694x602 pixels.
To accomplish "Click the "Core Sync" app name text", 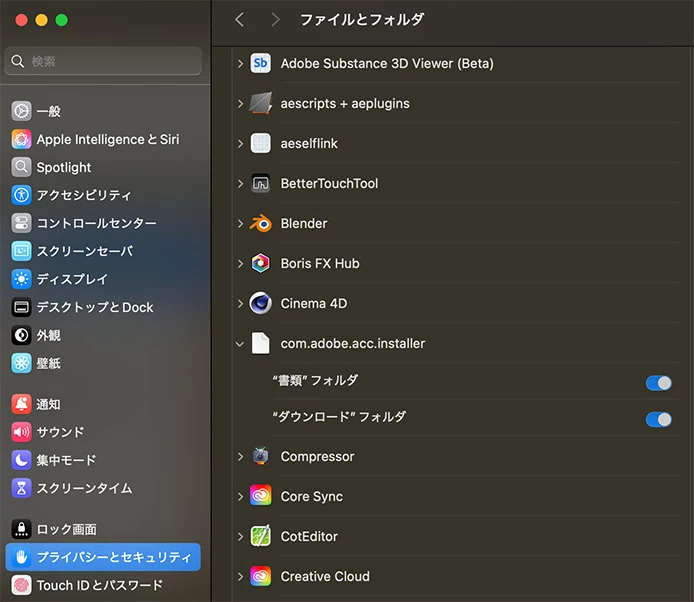I will click(312, 497).
